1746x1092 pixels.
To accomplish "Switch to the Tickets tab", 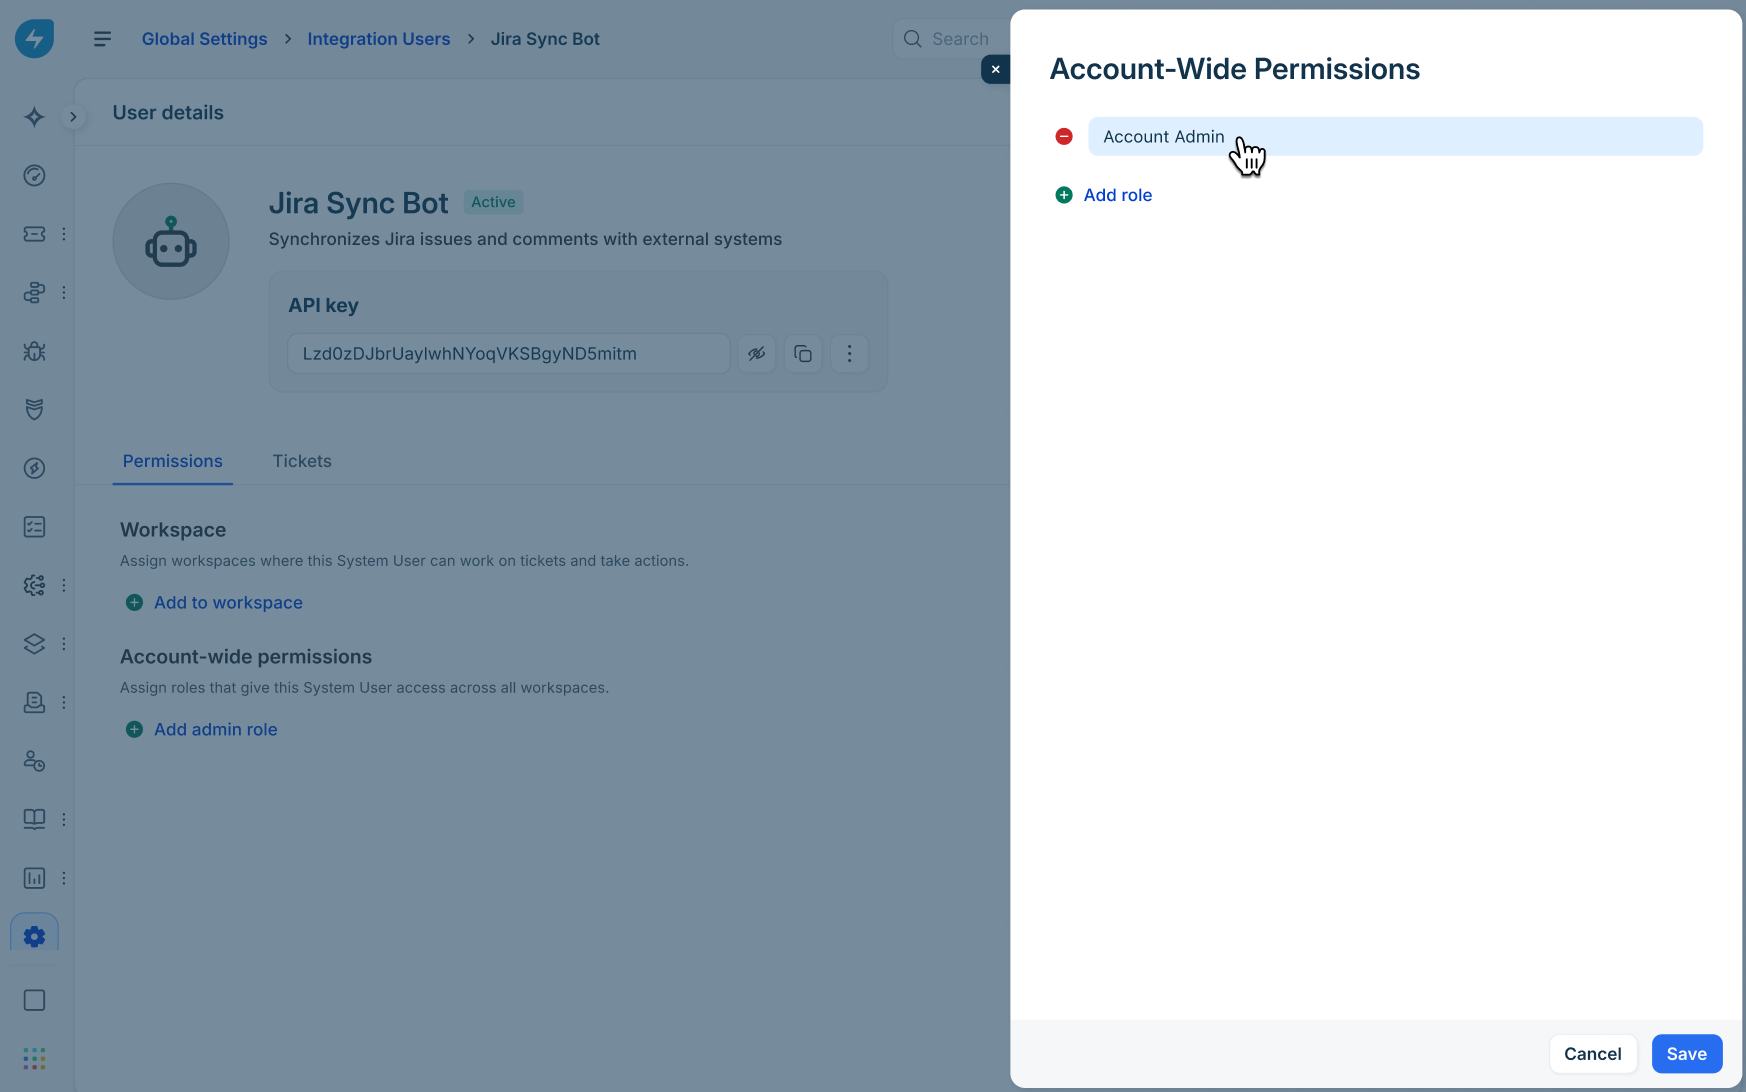I will point(302,461).
